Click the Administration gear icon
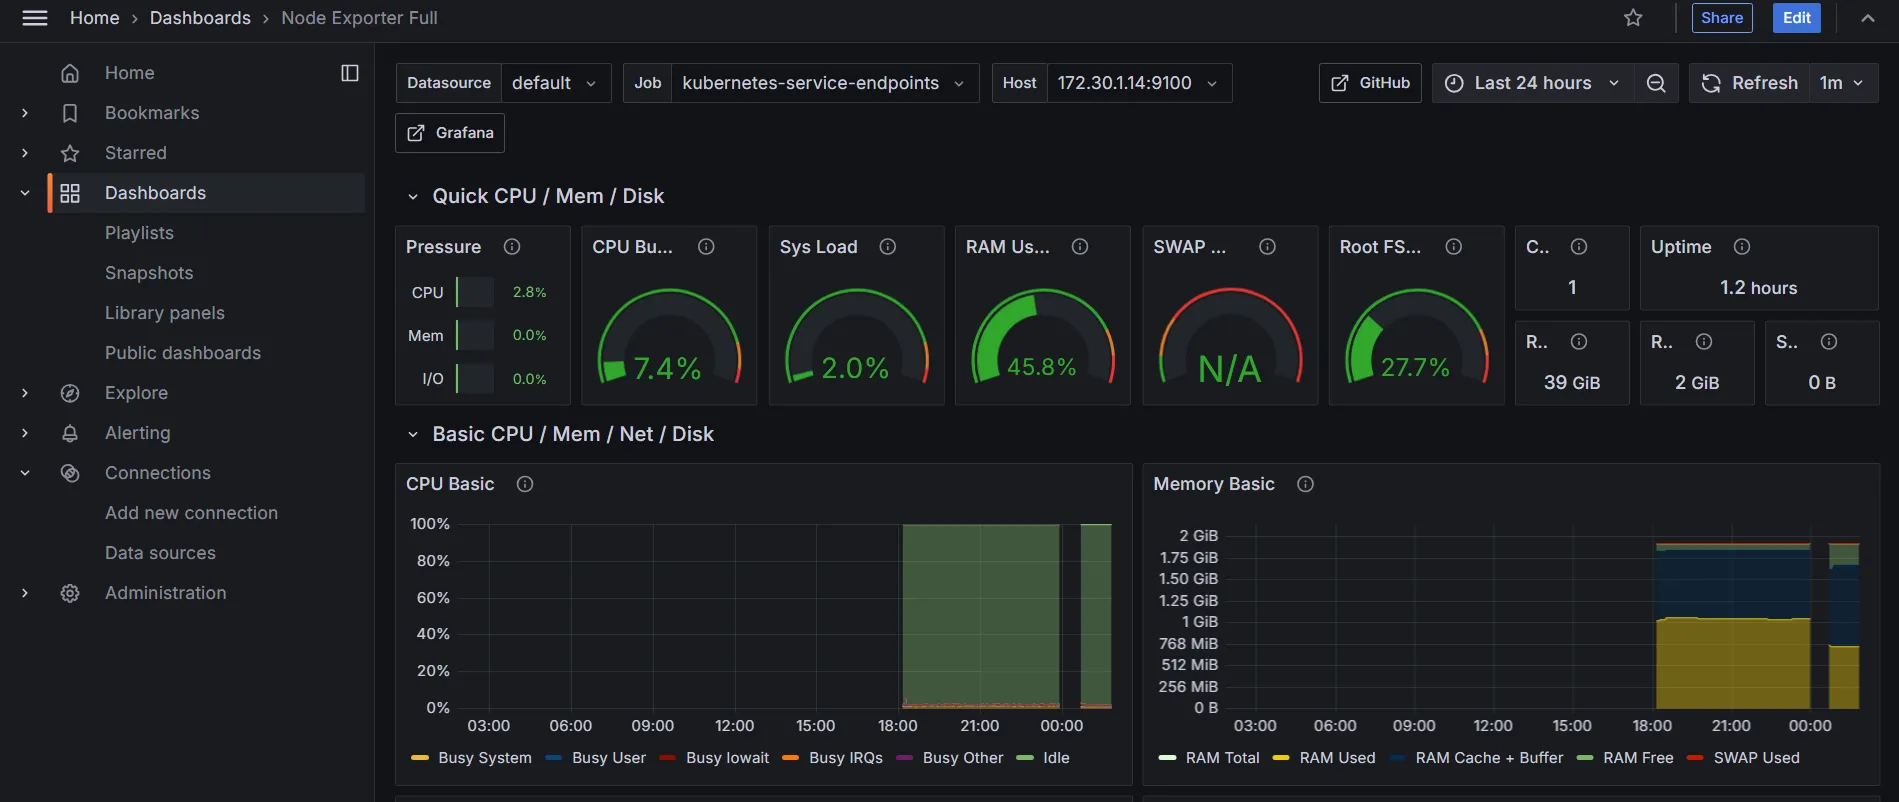 click(70, 593)
